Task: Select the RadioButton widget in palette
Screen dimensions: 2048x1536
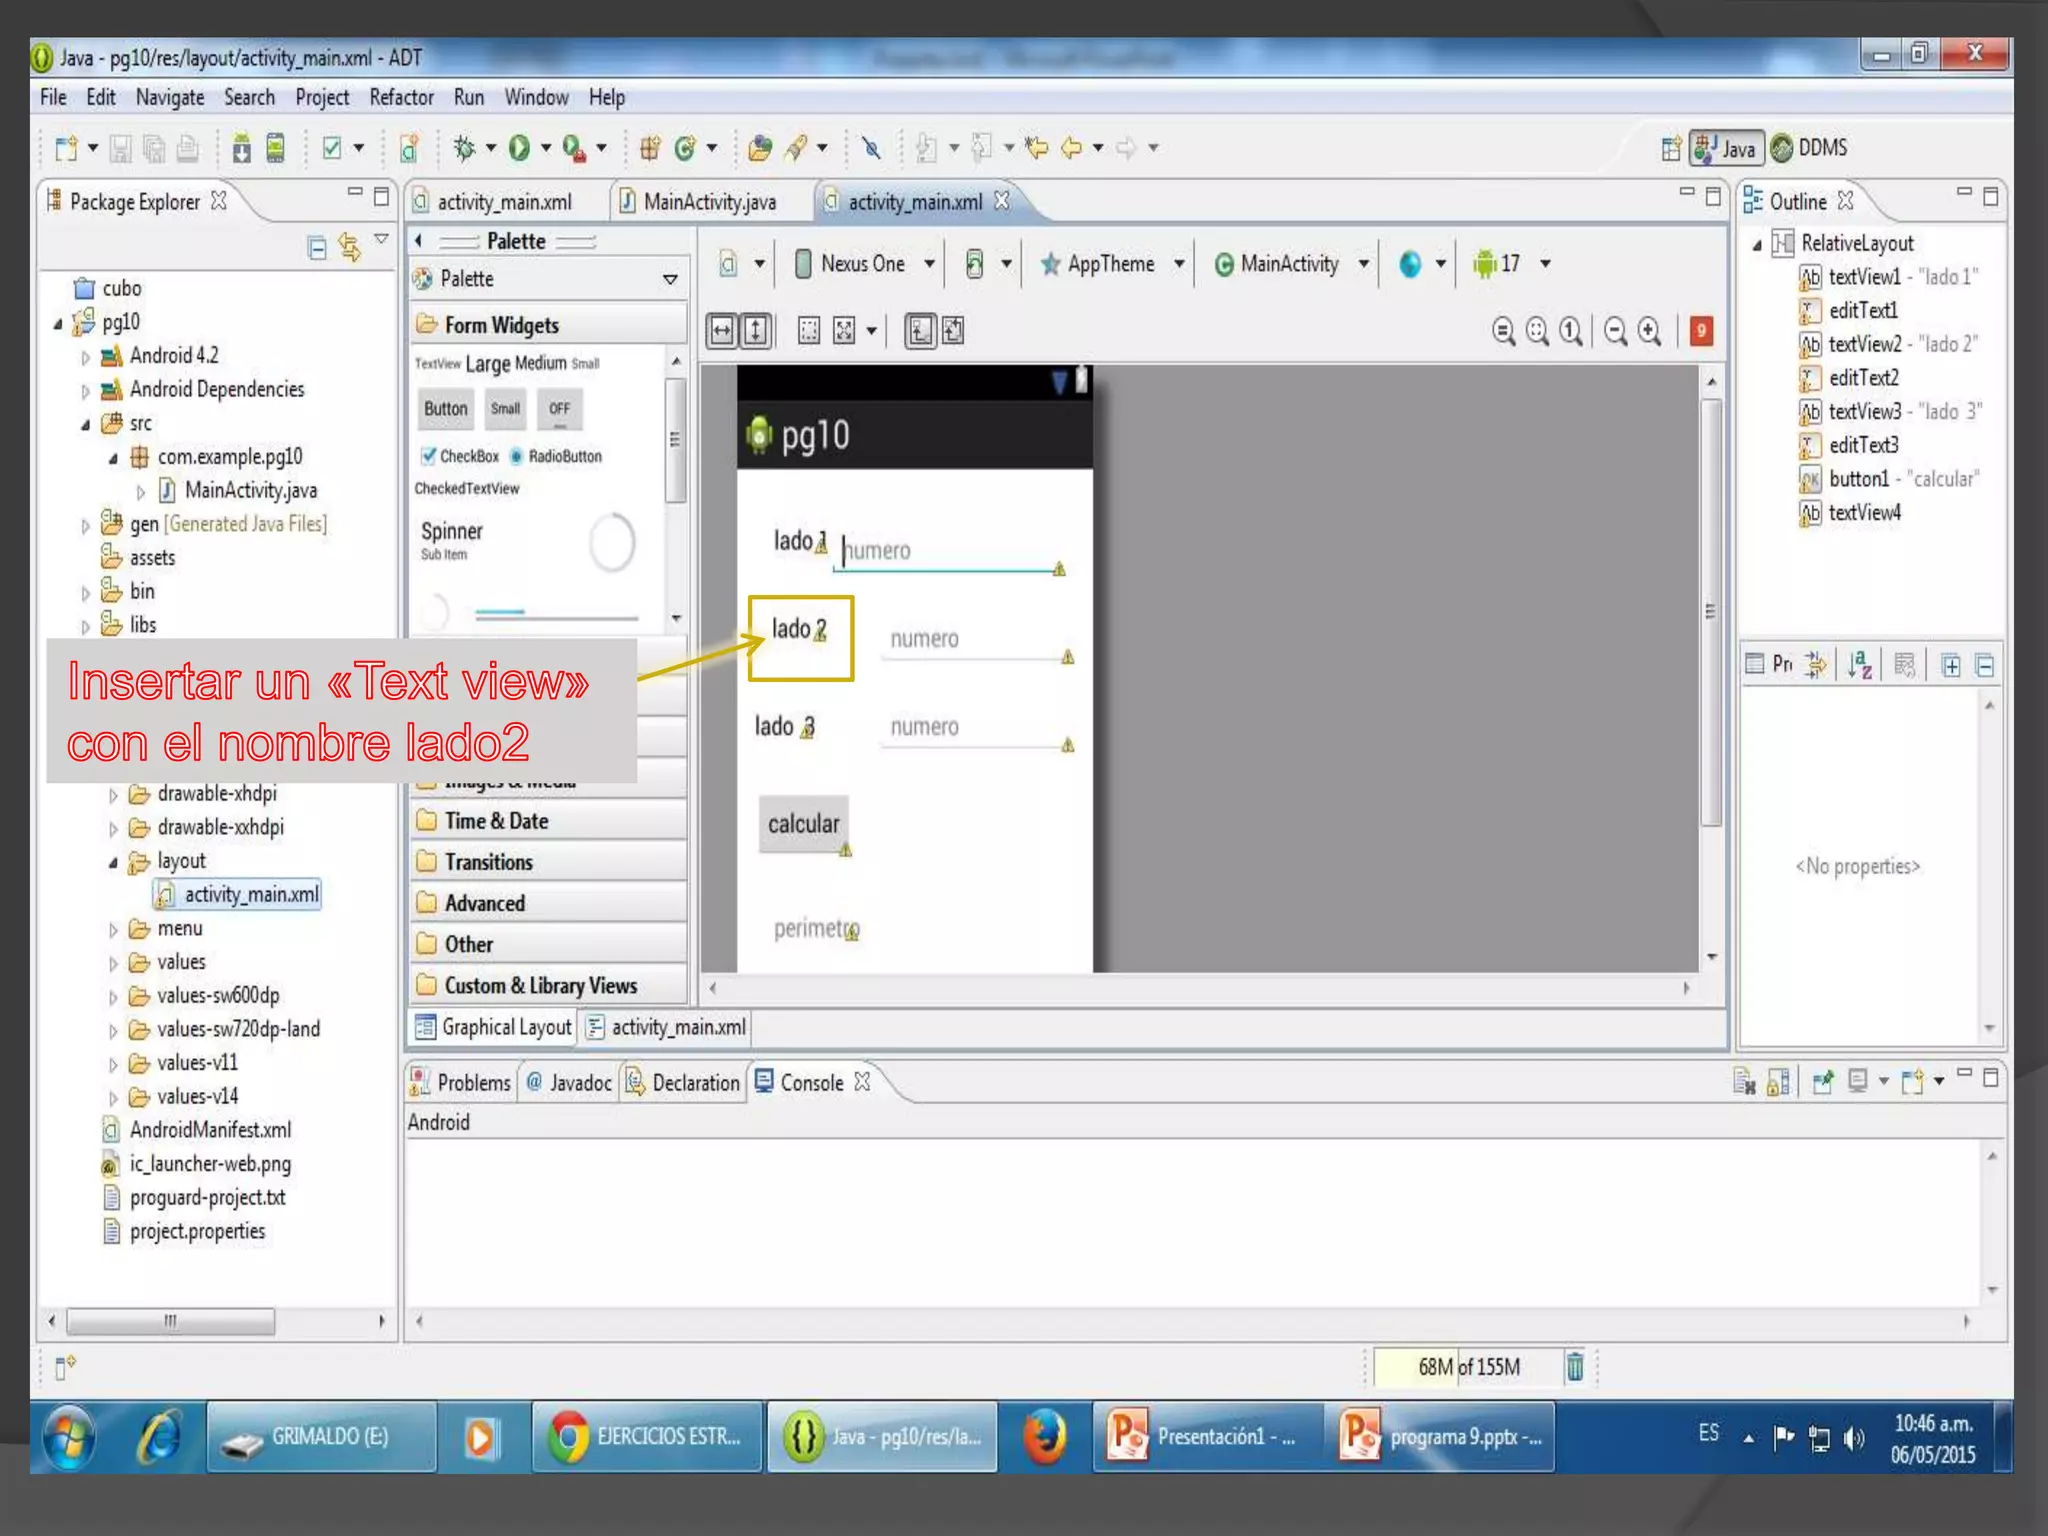Action: [x=556, y=456]
